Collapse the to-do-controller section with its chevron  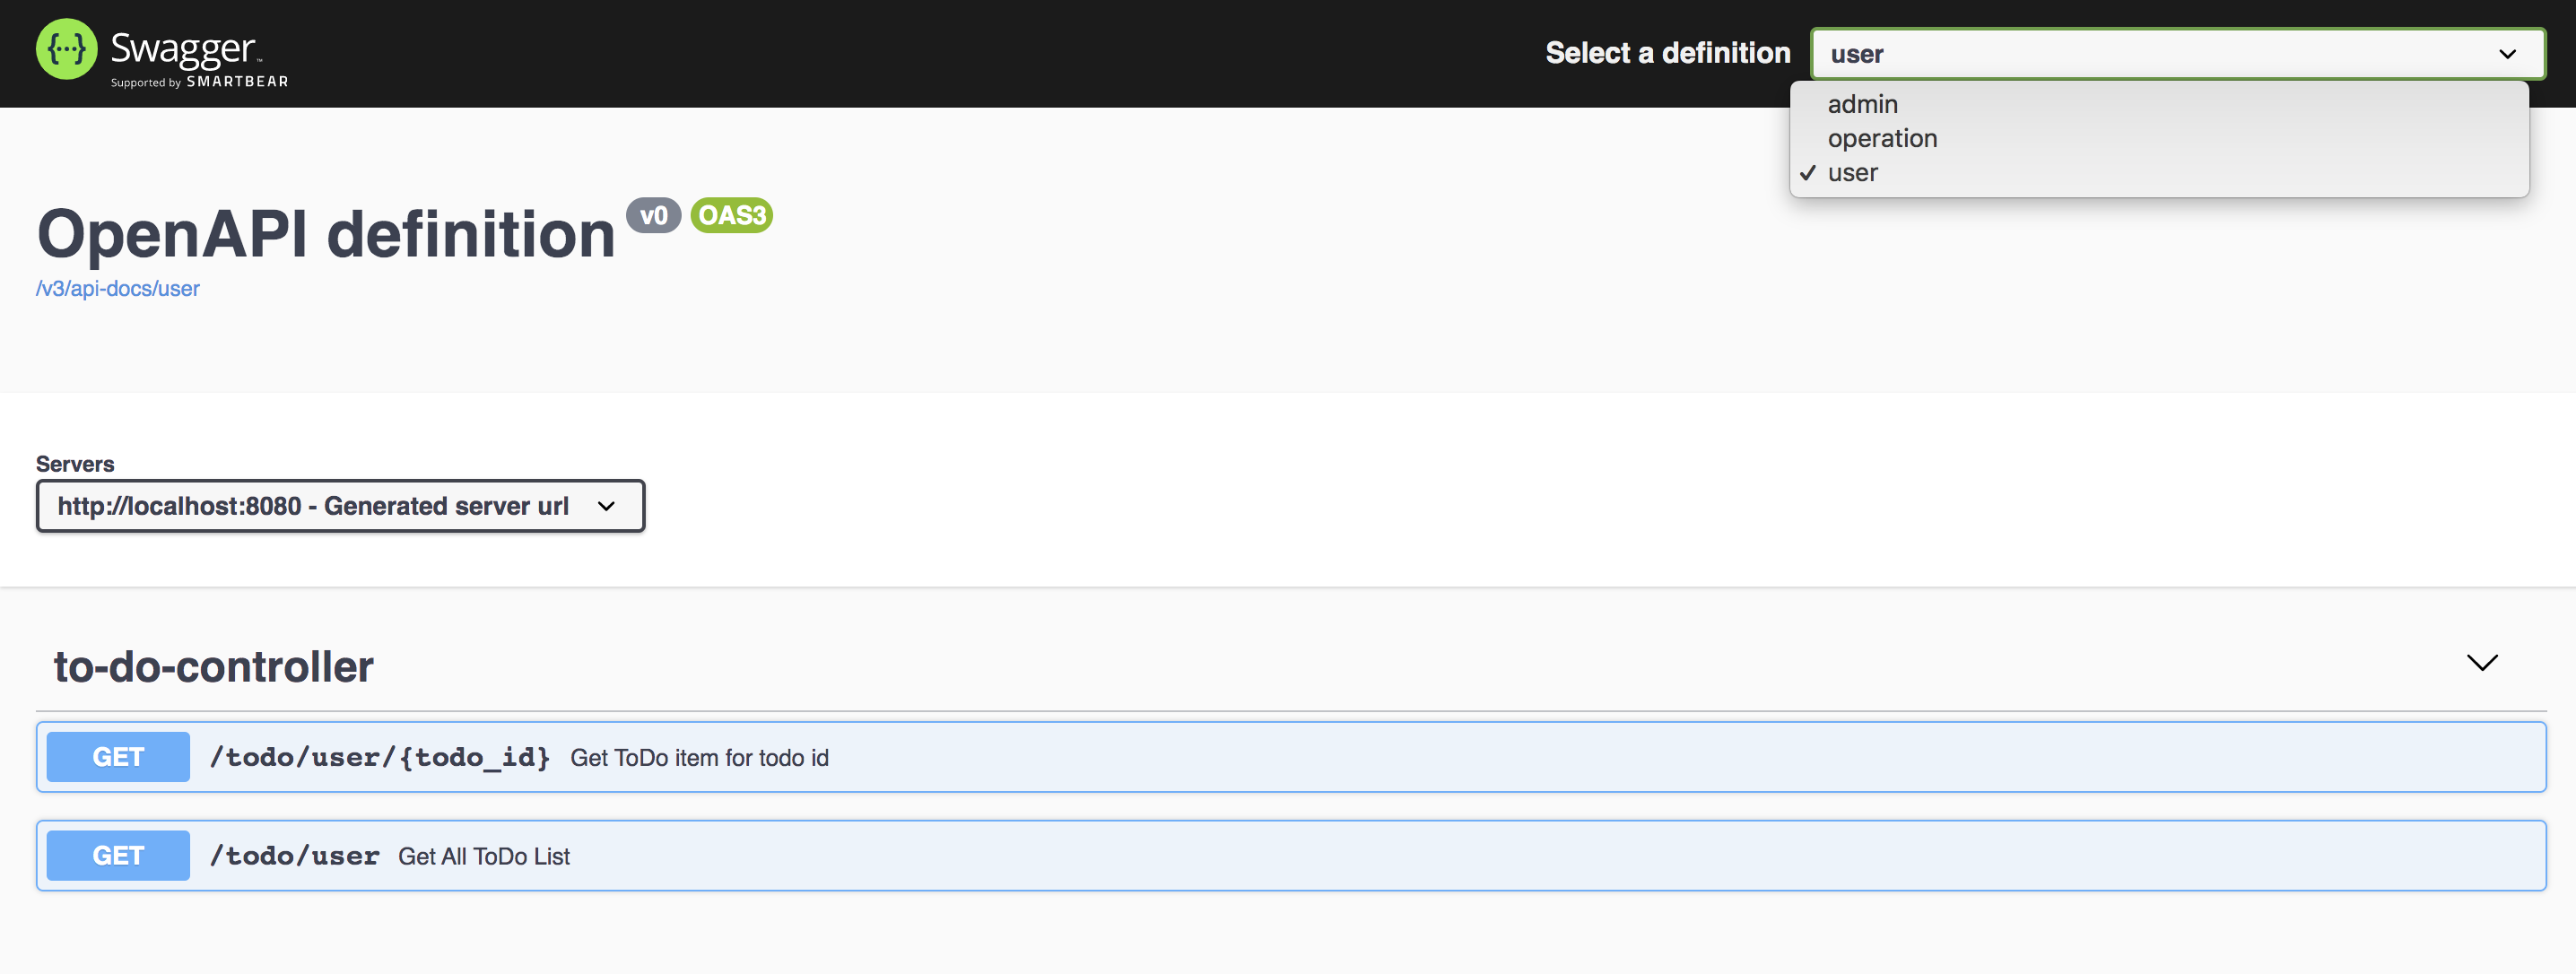click(x=2481, y=664)
